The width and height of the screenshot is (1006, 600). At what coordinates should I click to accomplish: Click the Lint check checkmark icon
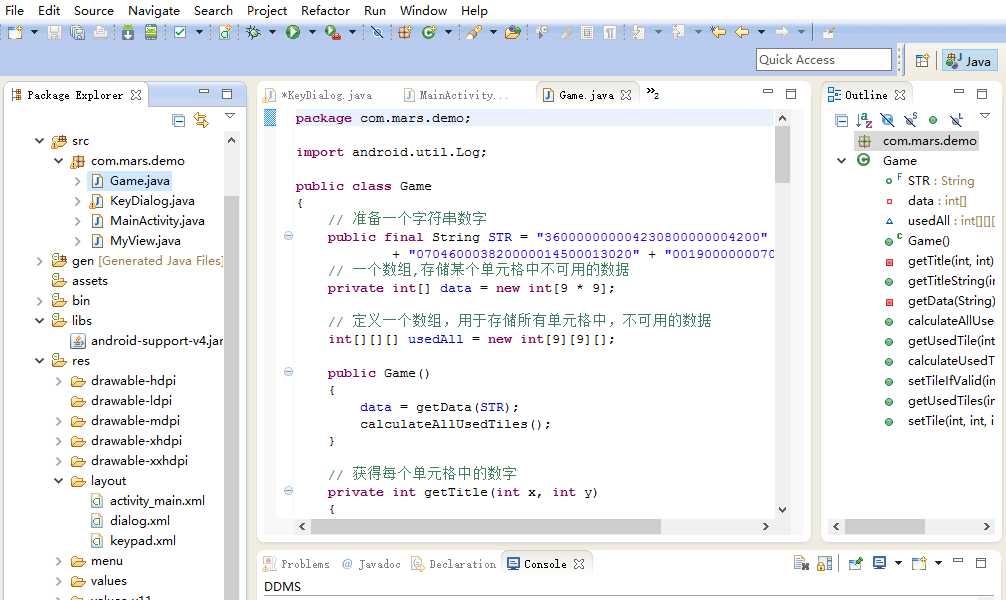[180, 31]
